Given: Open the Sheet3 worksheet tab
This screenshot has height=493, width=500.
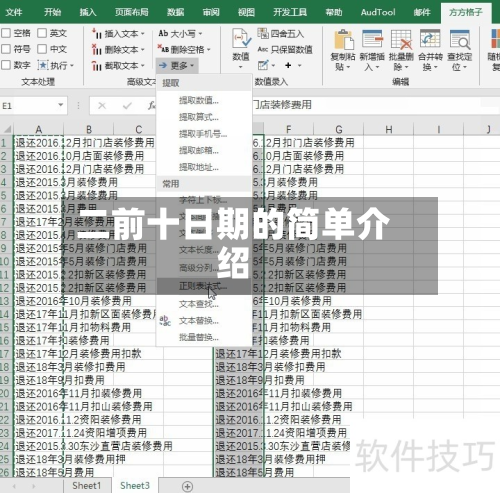Looking at the screenshot, I should [135, 485].
